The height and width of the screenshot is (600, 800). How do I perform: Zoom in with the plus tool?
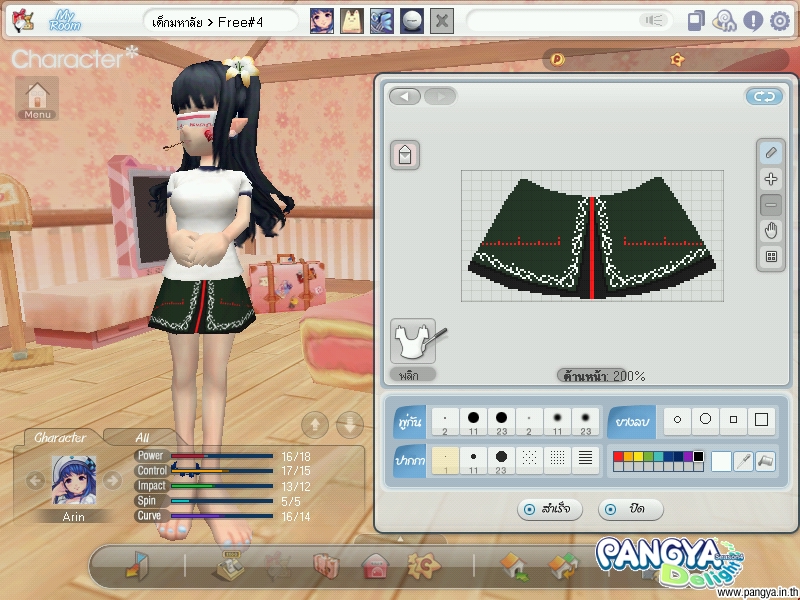pos(771,179)
